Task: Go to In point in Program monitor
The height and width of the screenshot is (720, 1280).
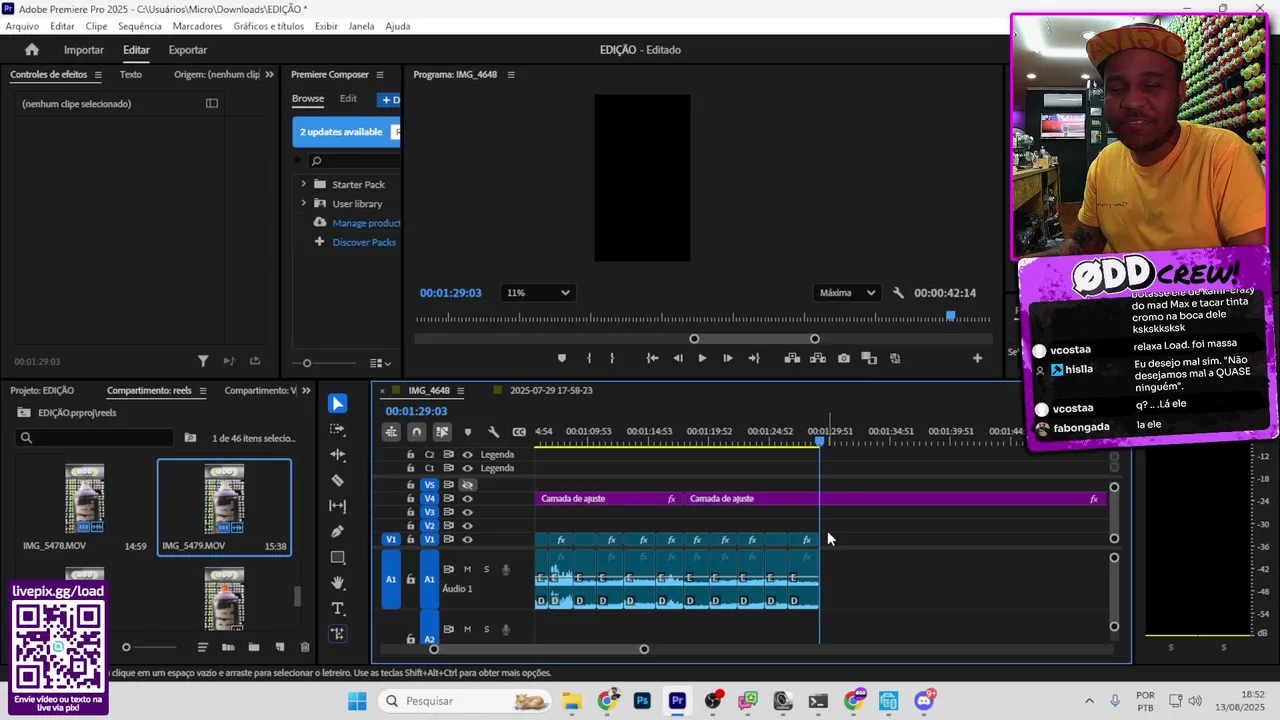Action: 652,358
